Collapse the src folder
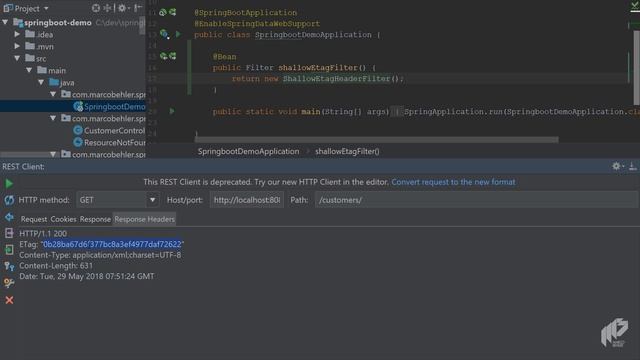The width and height of the screenshot is (640, 360). pyautogui.click(x=17, y=58)
